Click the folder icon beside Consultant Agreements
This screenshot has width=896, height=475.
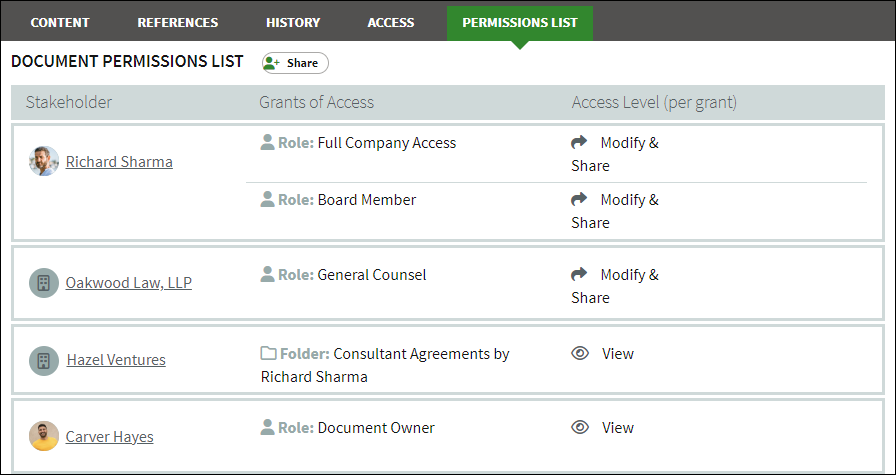coord(268,353)
